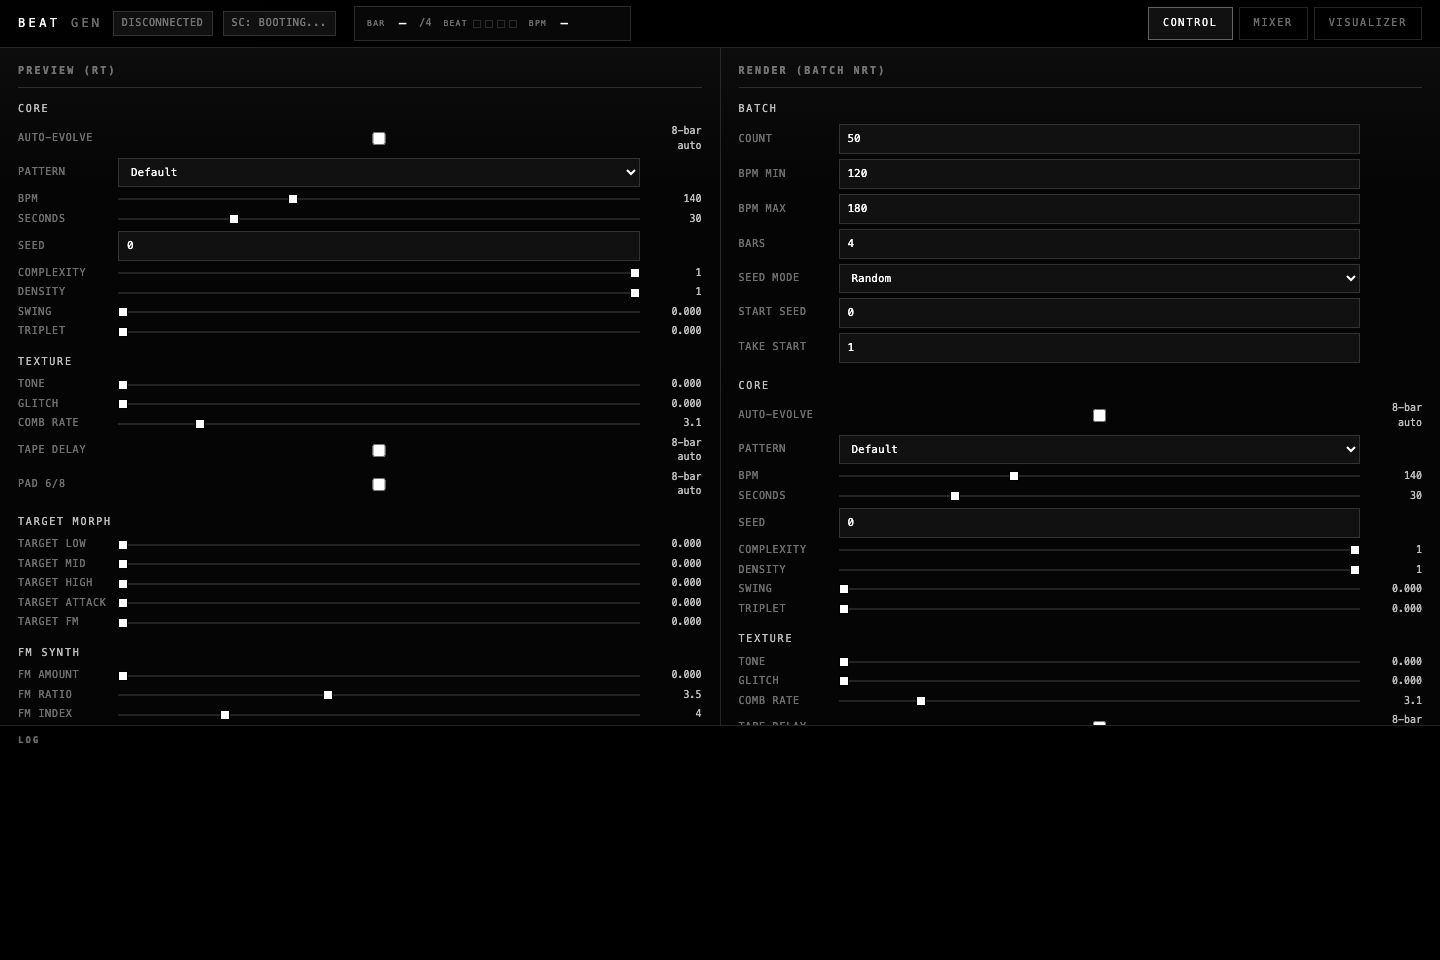
Task: Open the PATTERN dropdown in Preview
Action: (x=379, y=172)
